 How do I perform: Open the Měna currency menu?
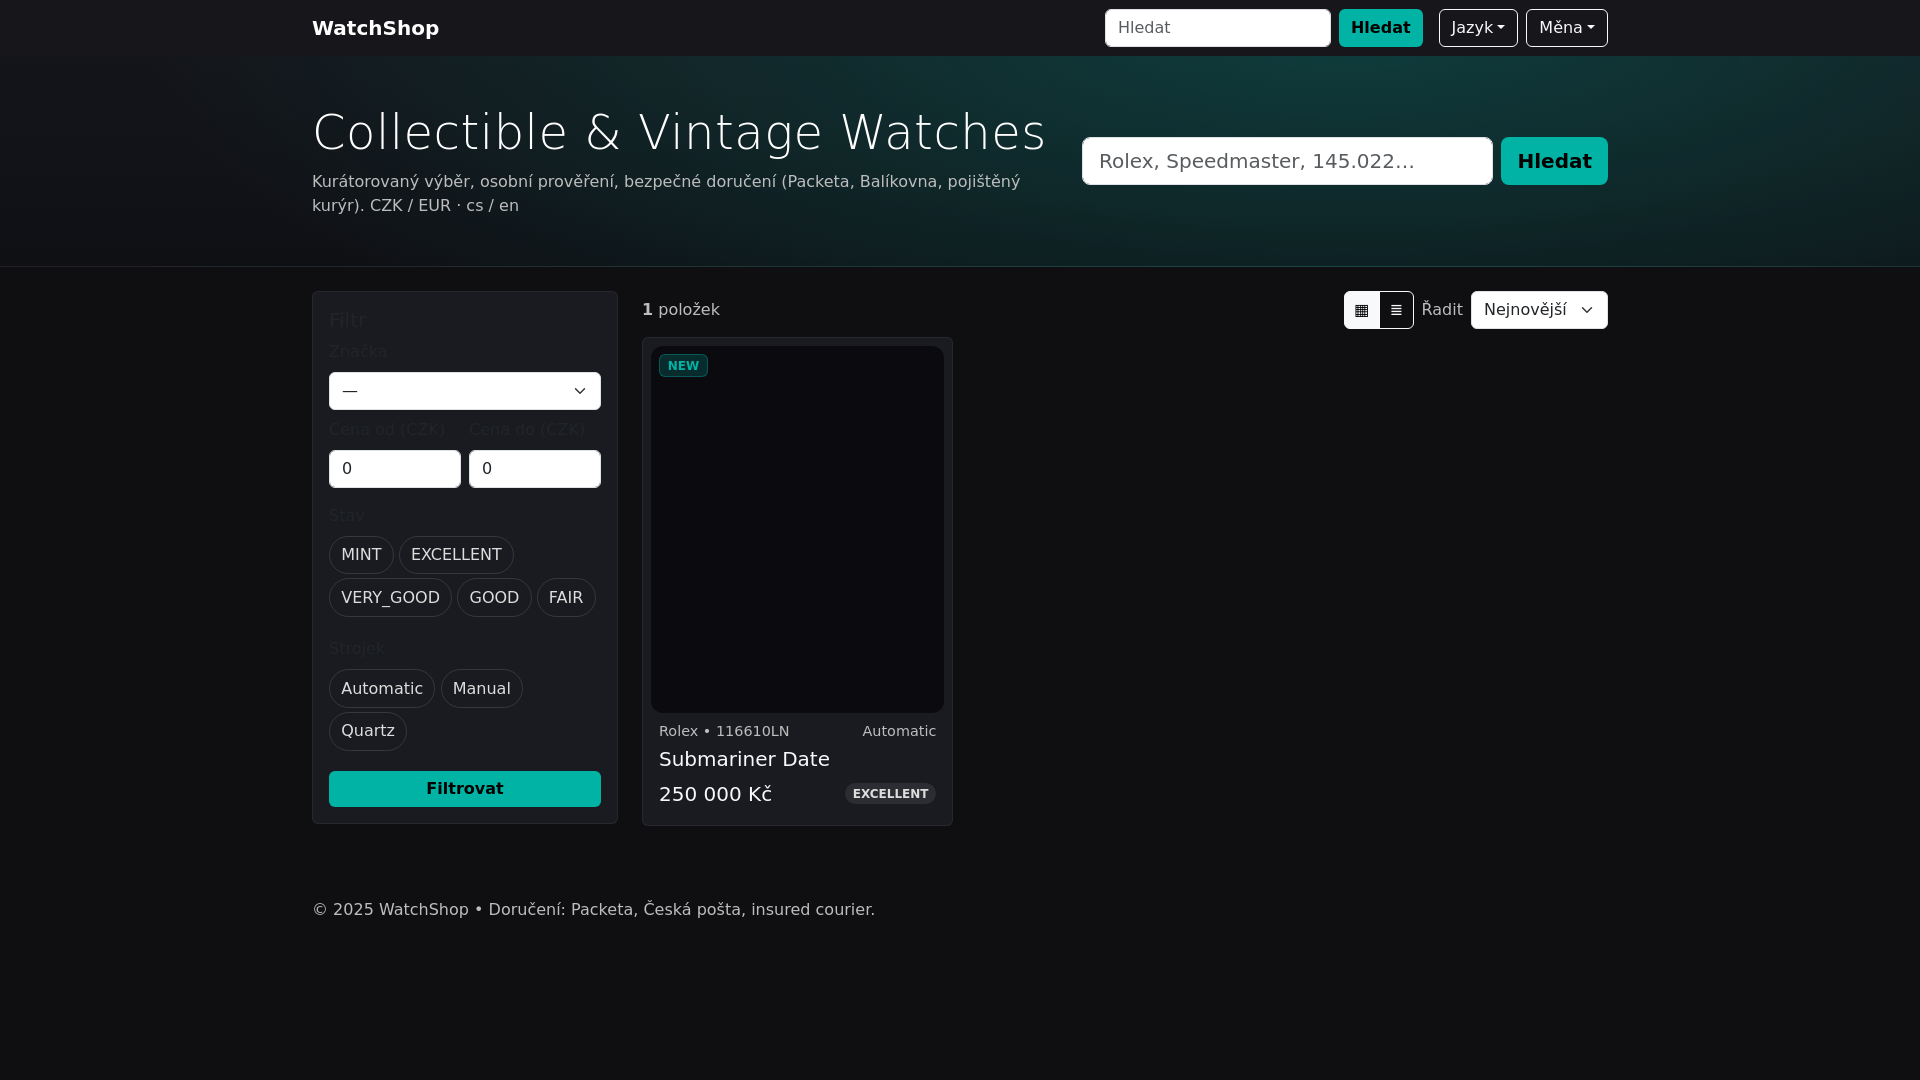click(x=1565, y=28)
